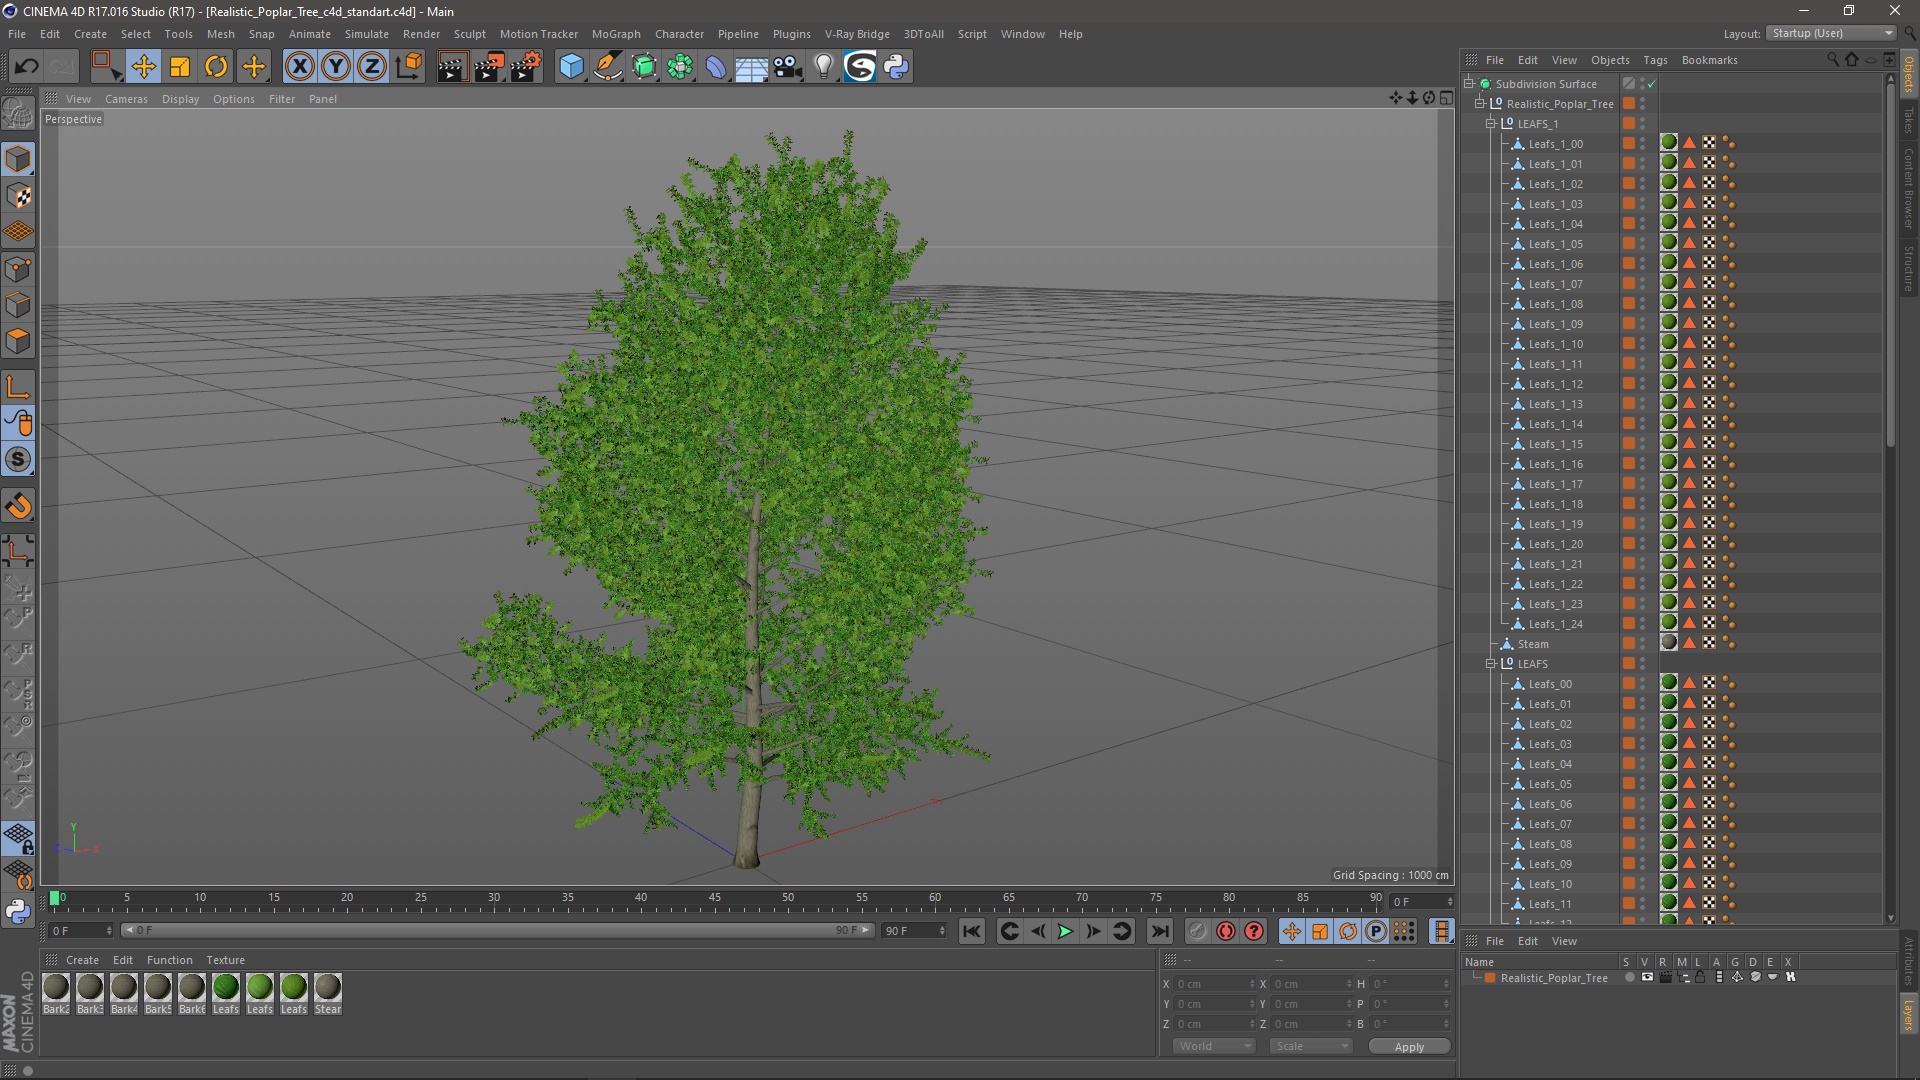1920x1080 pixels.
Task: Select the first Leafs material swatch
Action: [x=226, y=993]
